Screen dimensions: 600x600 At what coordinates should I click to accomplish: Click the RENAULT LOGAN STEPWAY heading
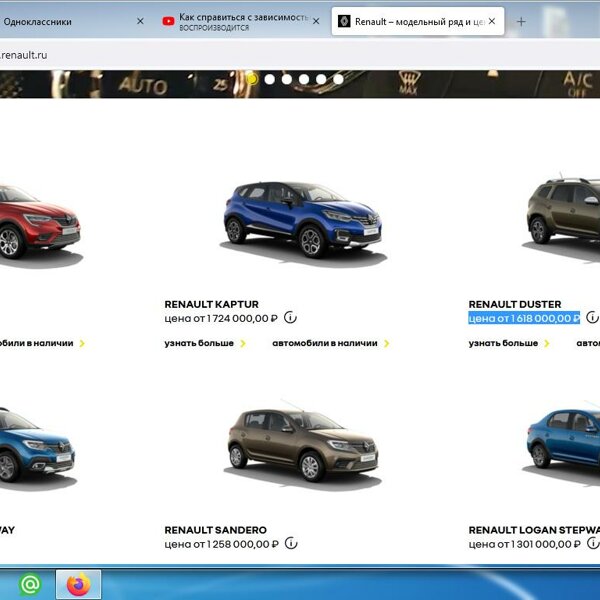click(534, 530)
